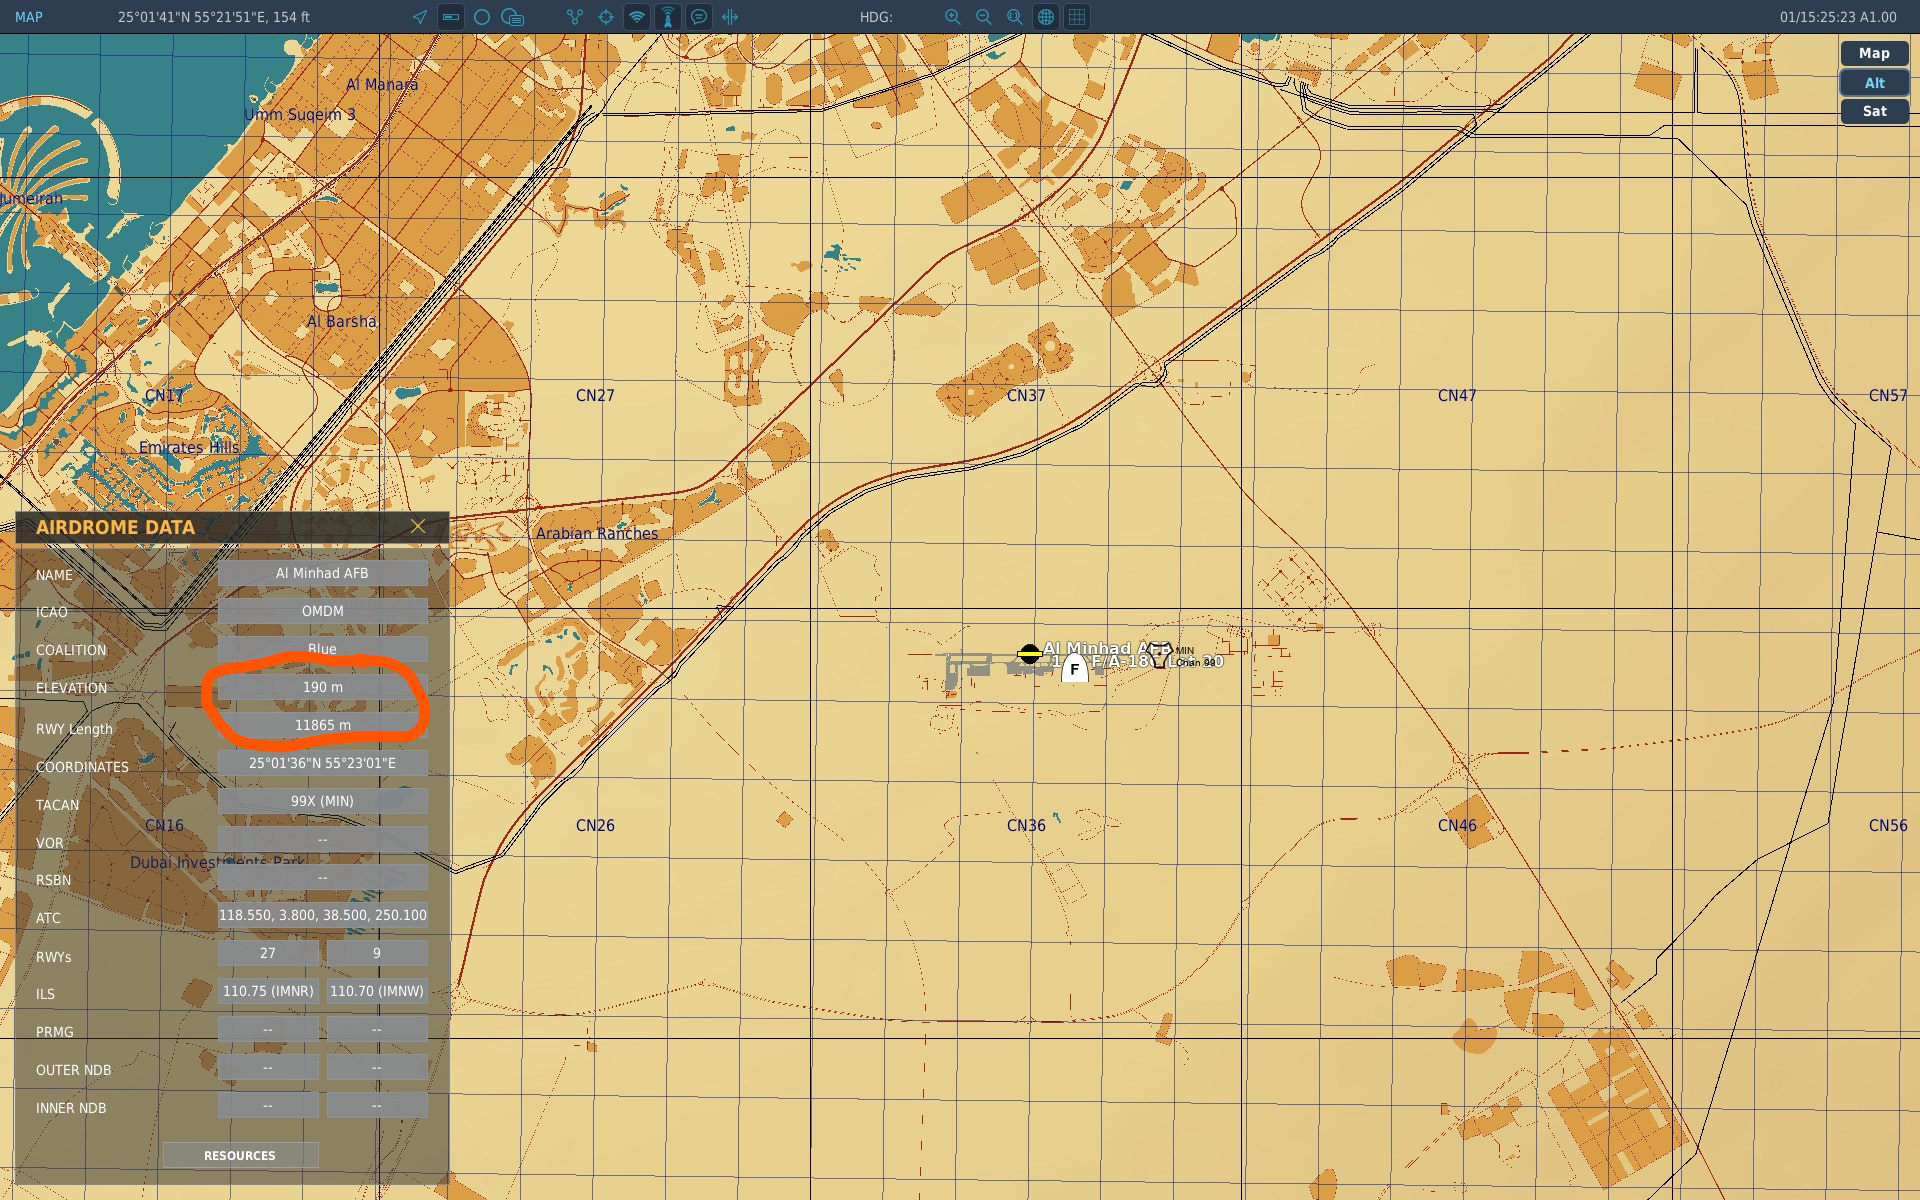This screenshot has width=1920, height=1200.
Task: Click the Emirates Hills map label
Action: pyautogui.click(x=189, y=447)
